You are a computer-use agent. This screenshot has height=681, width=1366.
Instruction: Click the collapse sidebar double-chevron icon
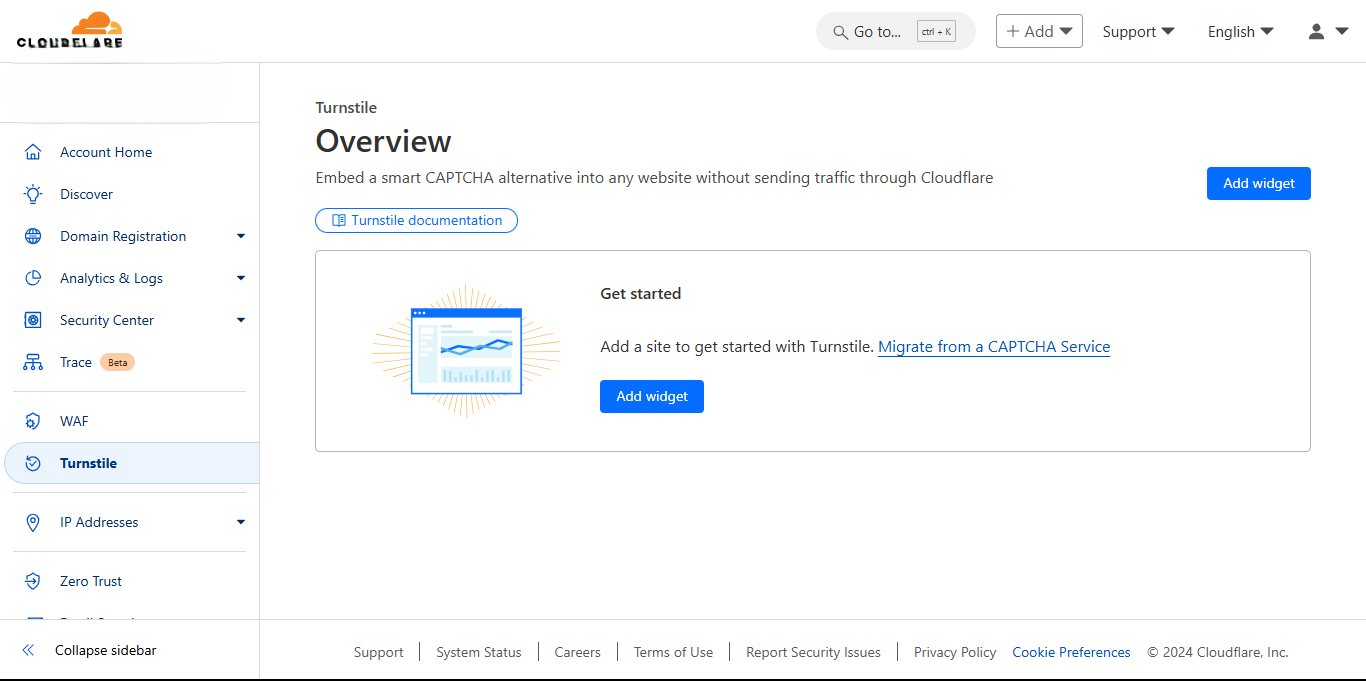click(x=28, y=650)
